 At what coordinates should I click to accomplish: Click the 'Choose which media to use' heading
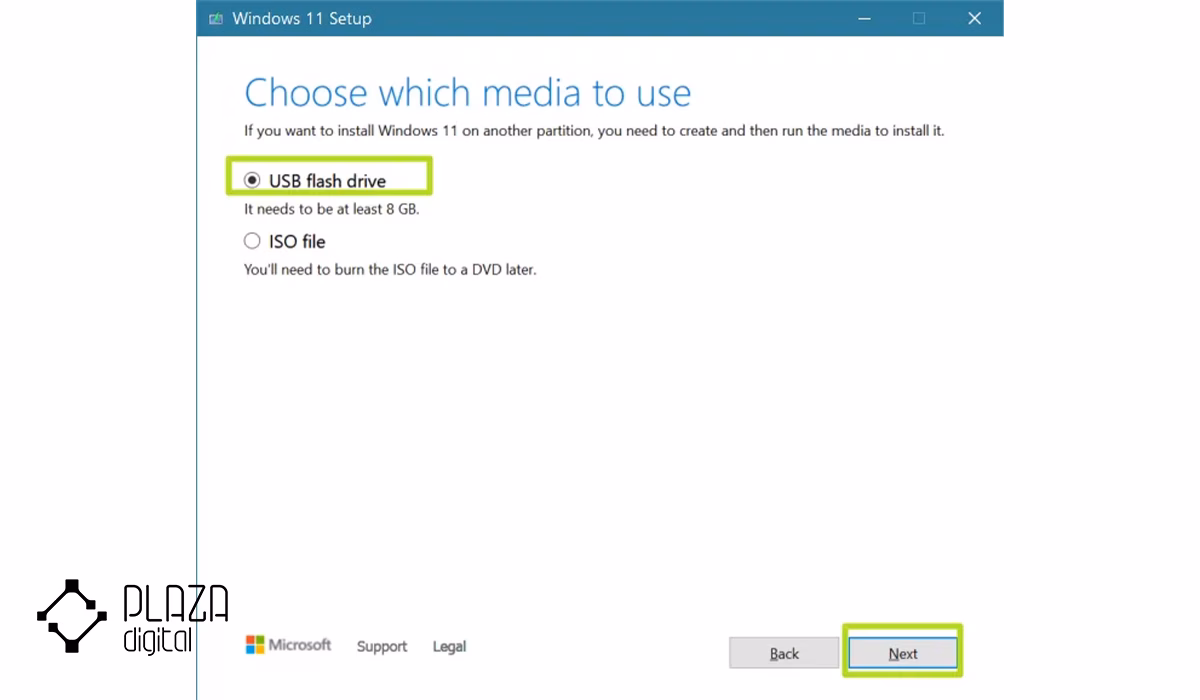coord(468,93)
